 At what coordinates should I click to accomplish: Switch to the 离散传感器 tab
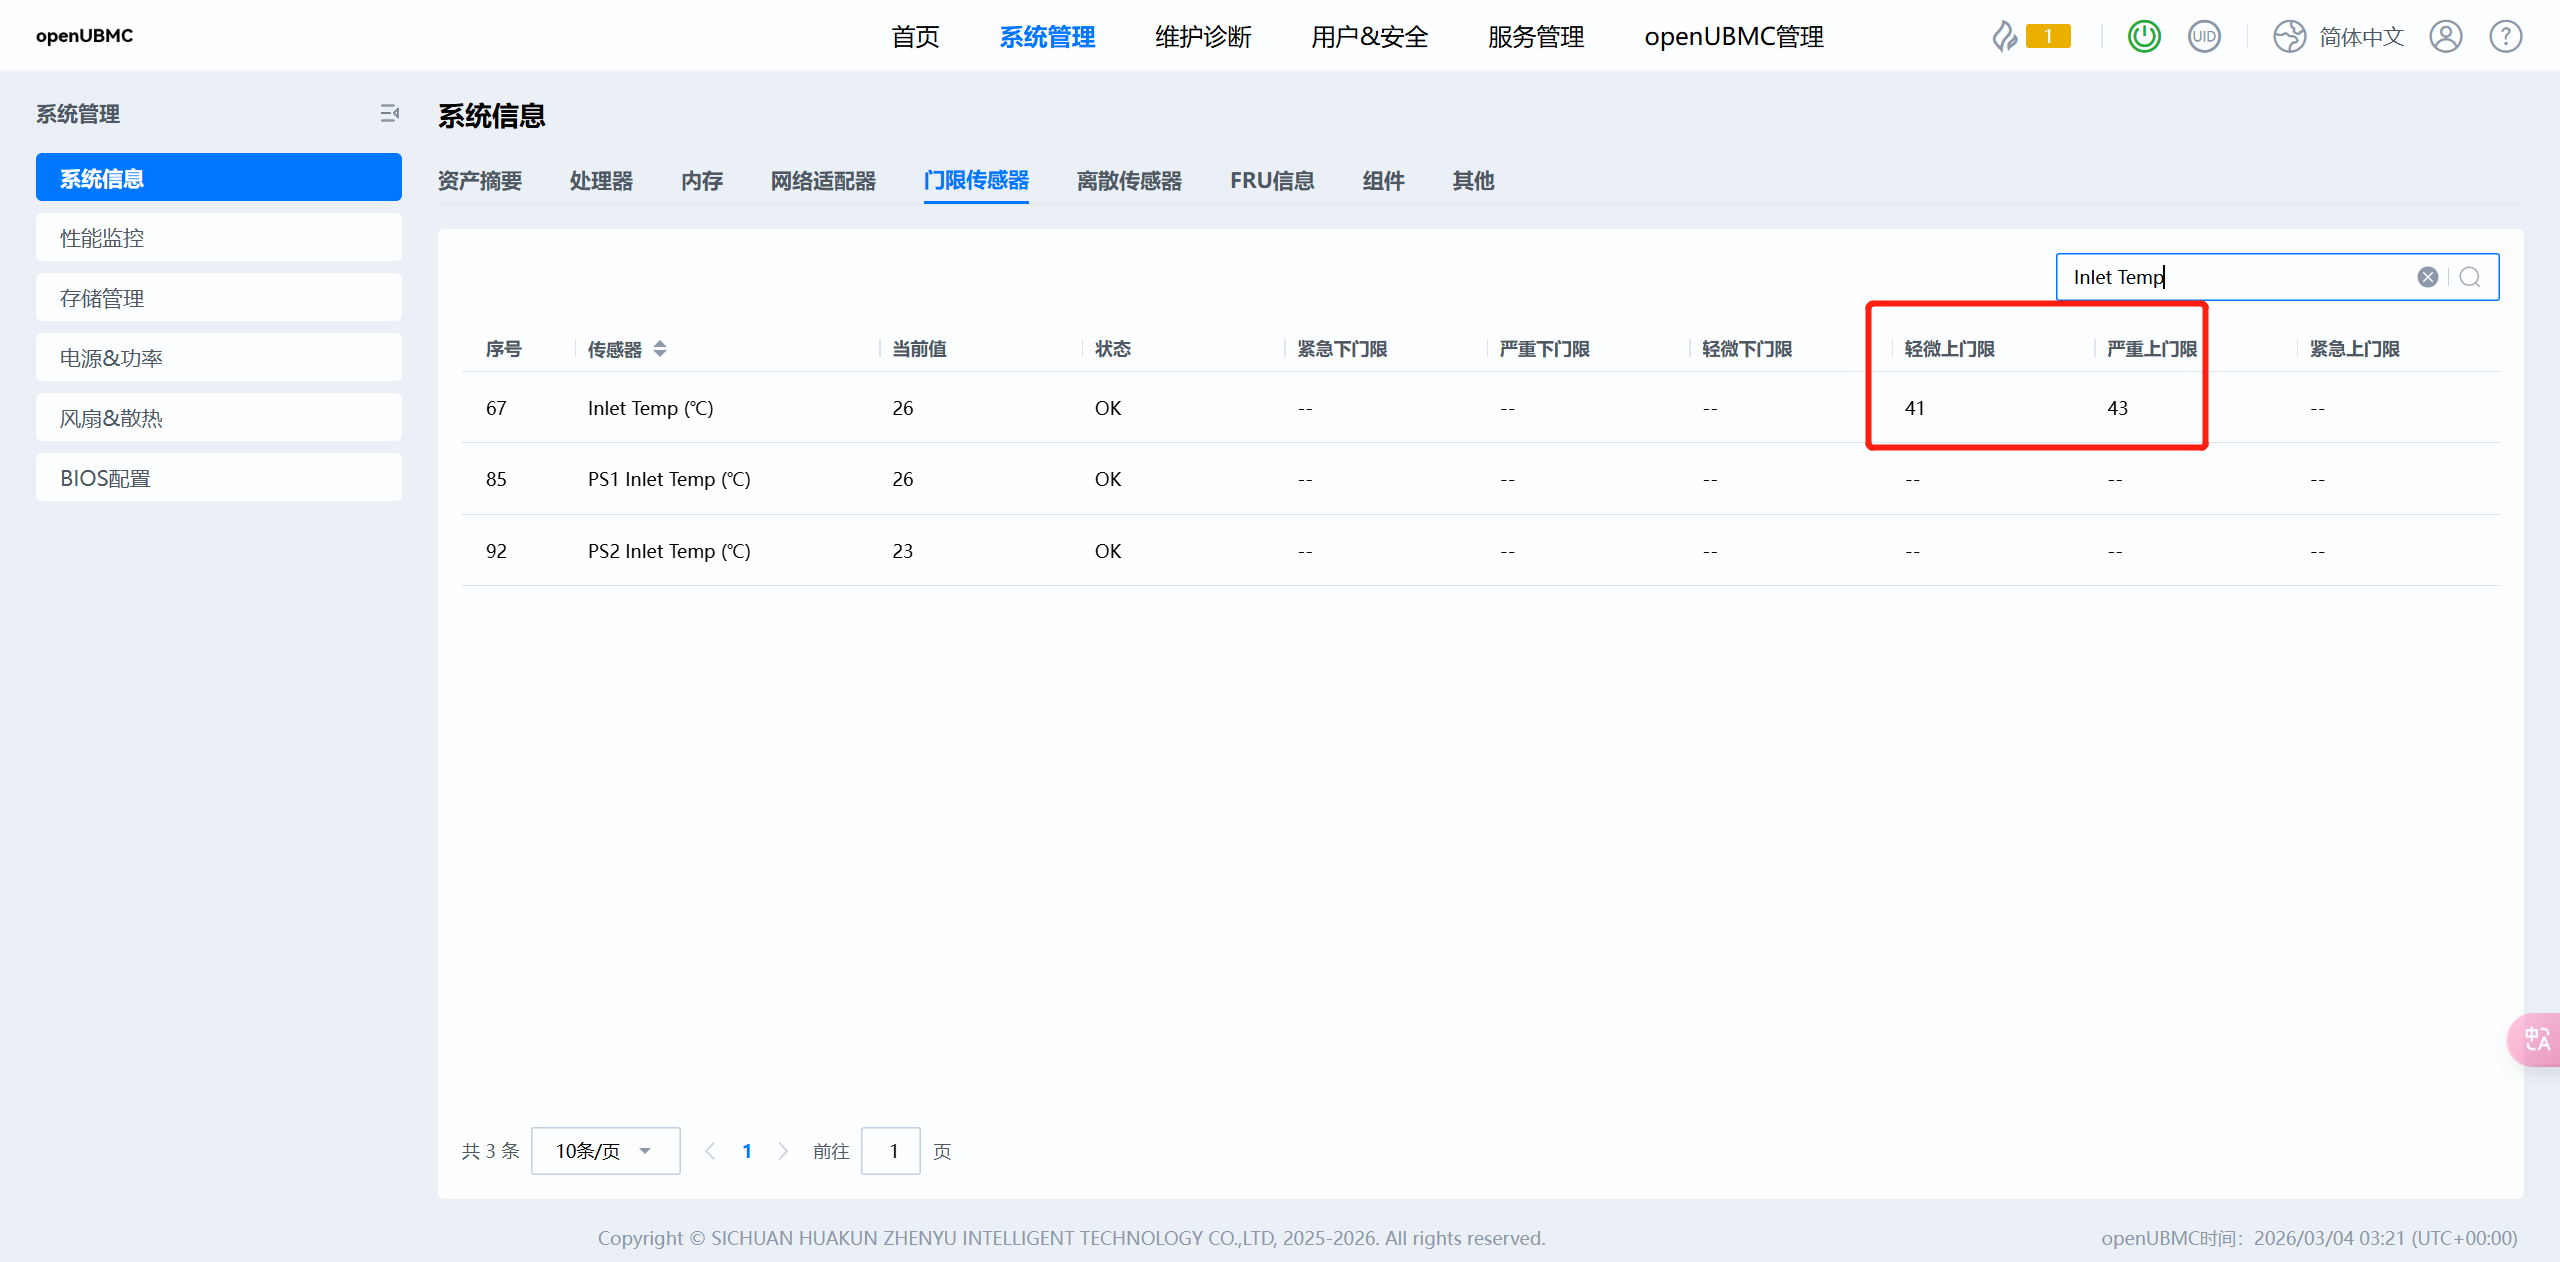click(x=1129, y=181)
